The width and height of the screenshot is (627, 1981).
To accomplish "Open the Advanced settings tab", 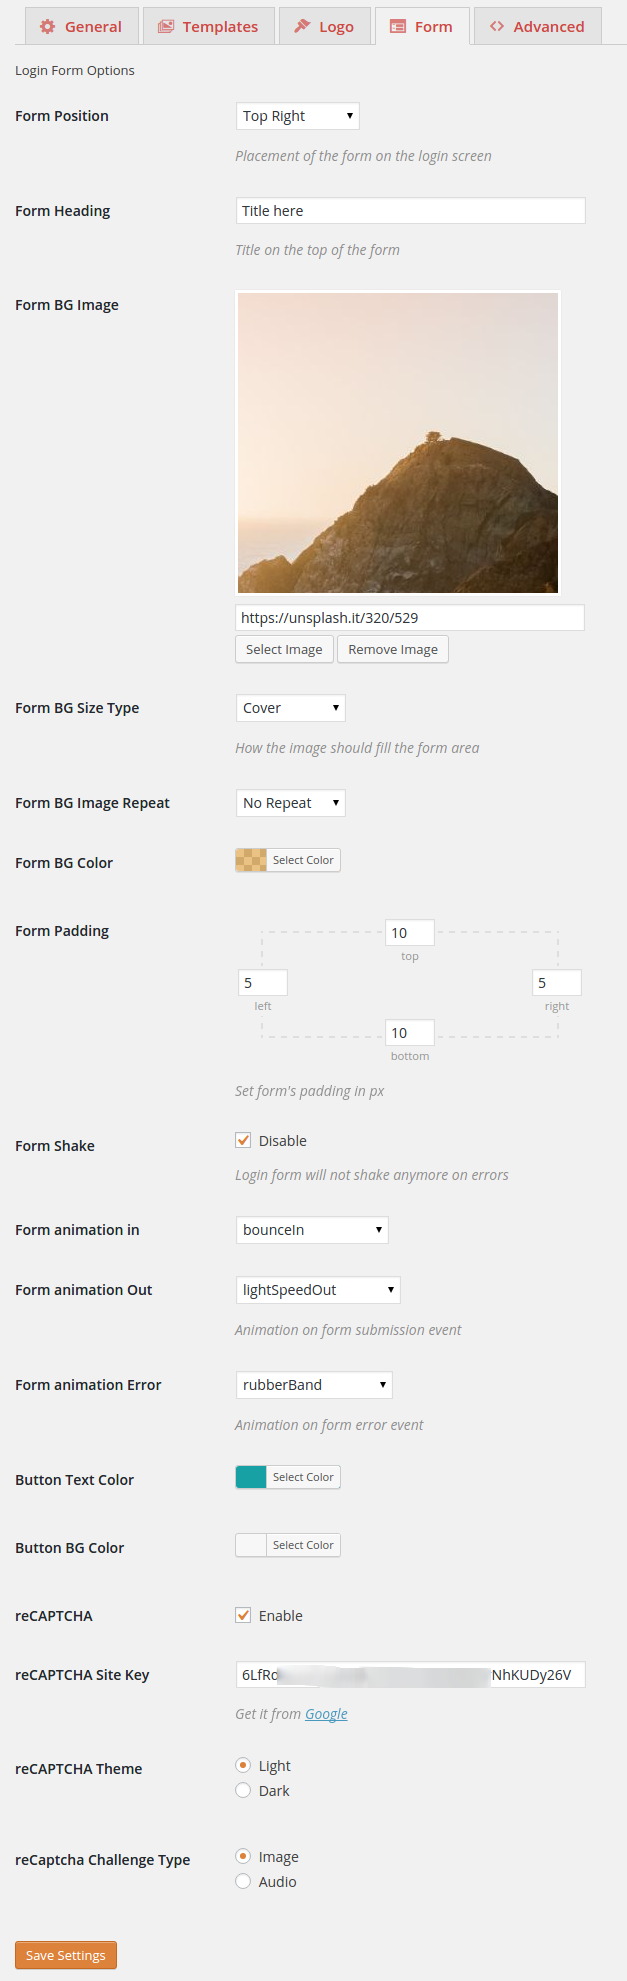I will pos(537,25).
